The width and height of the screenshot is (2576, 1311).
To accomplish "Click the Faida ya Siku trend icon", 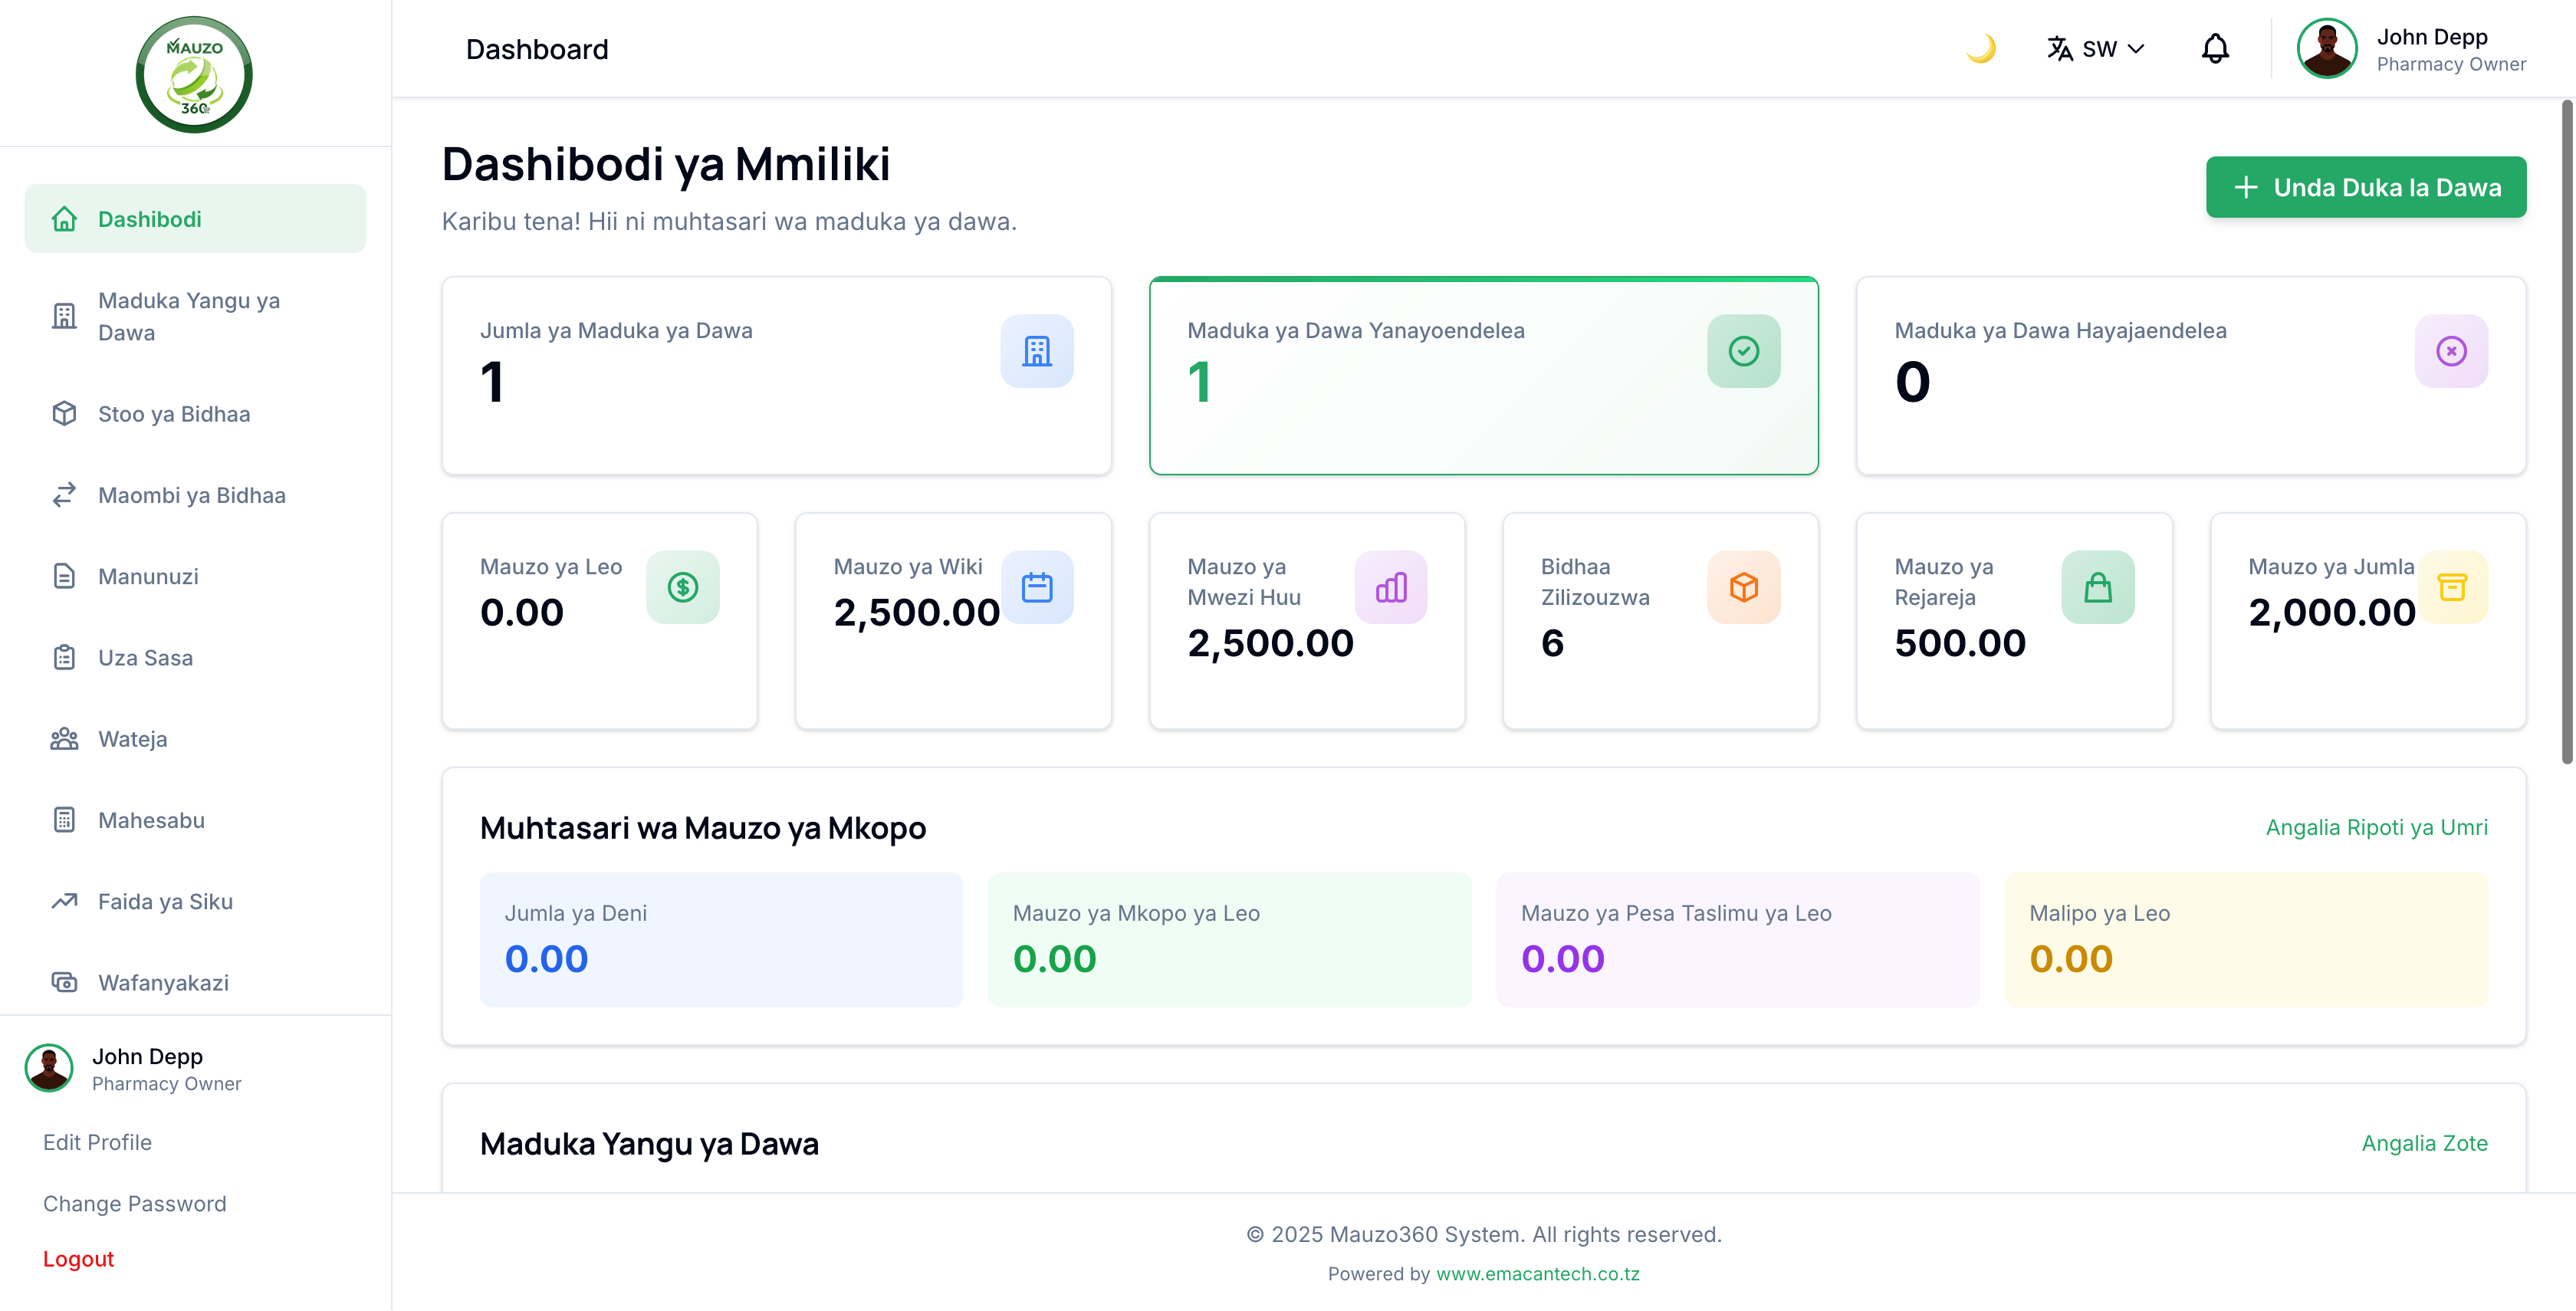I will pos(64,900).
